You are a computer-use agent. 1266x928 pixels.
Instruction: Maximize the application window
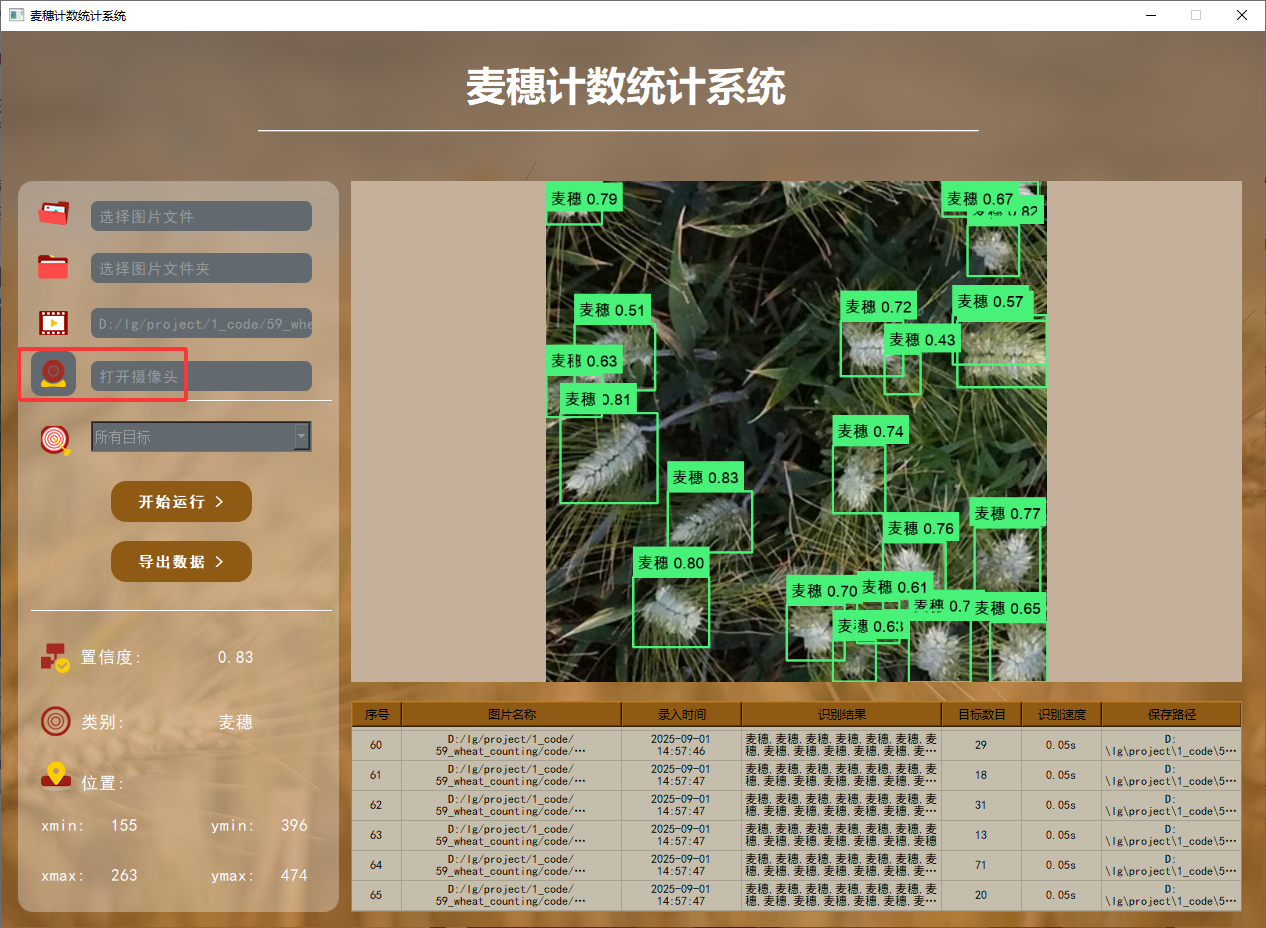(x=1196, y=15)
